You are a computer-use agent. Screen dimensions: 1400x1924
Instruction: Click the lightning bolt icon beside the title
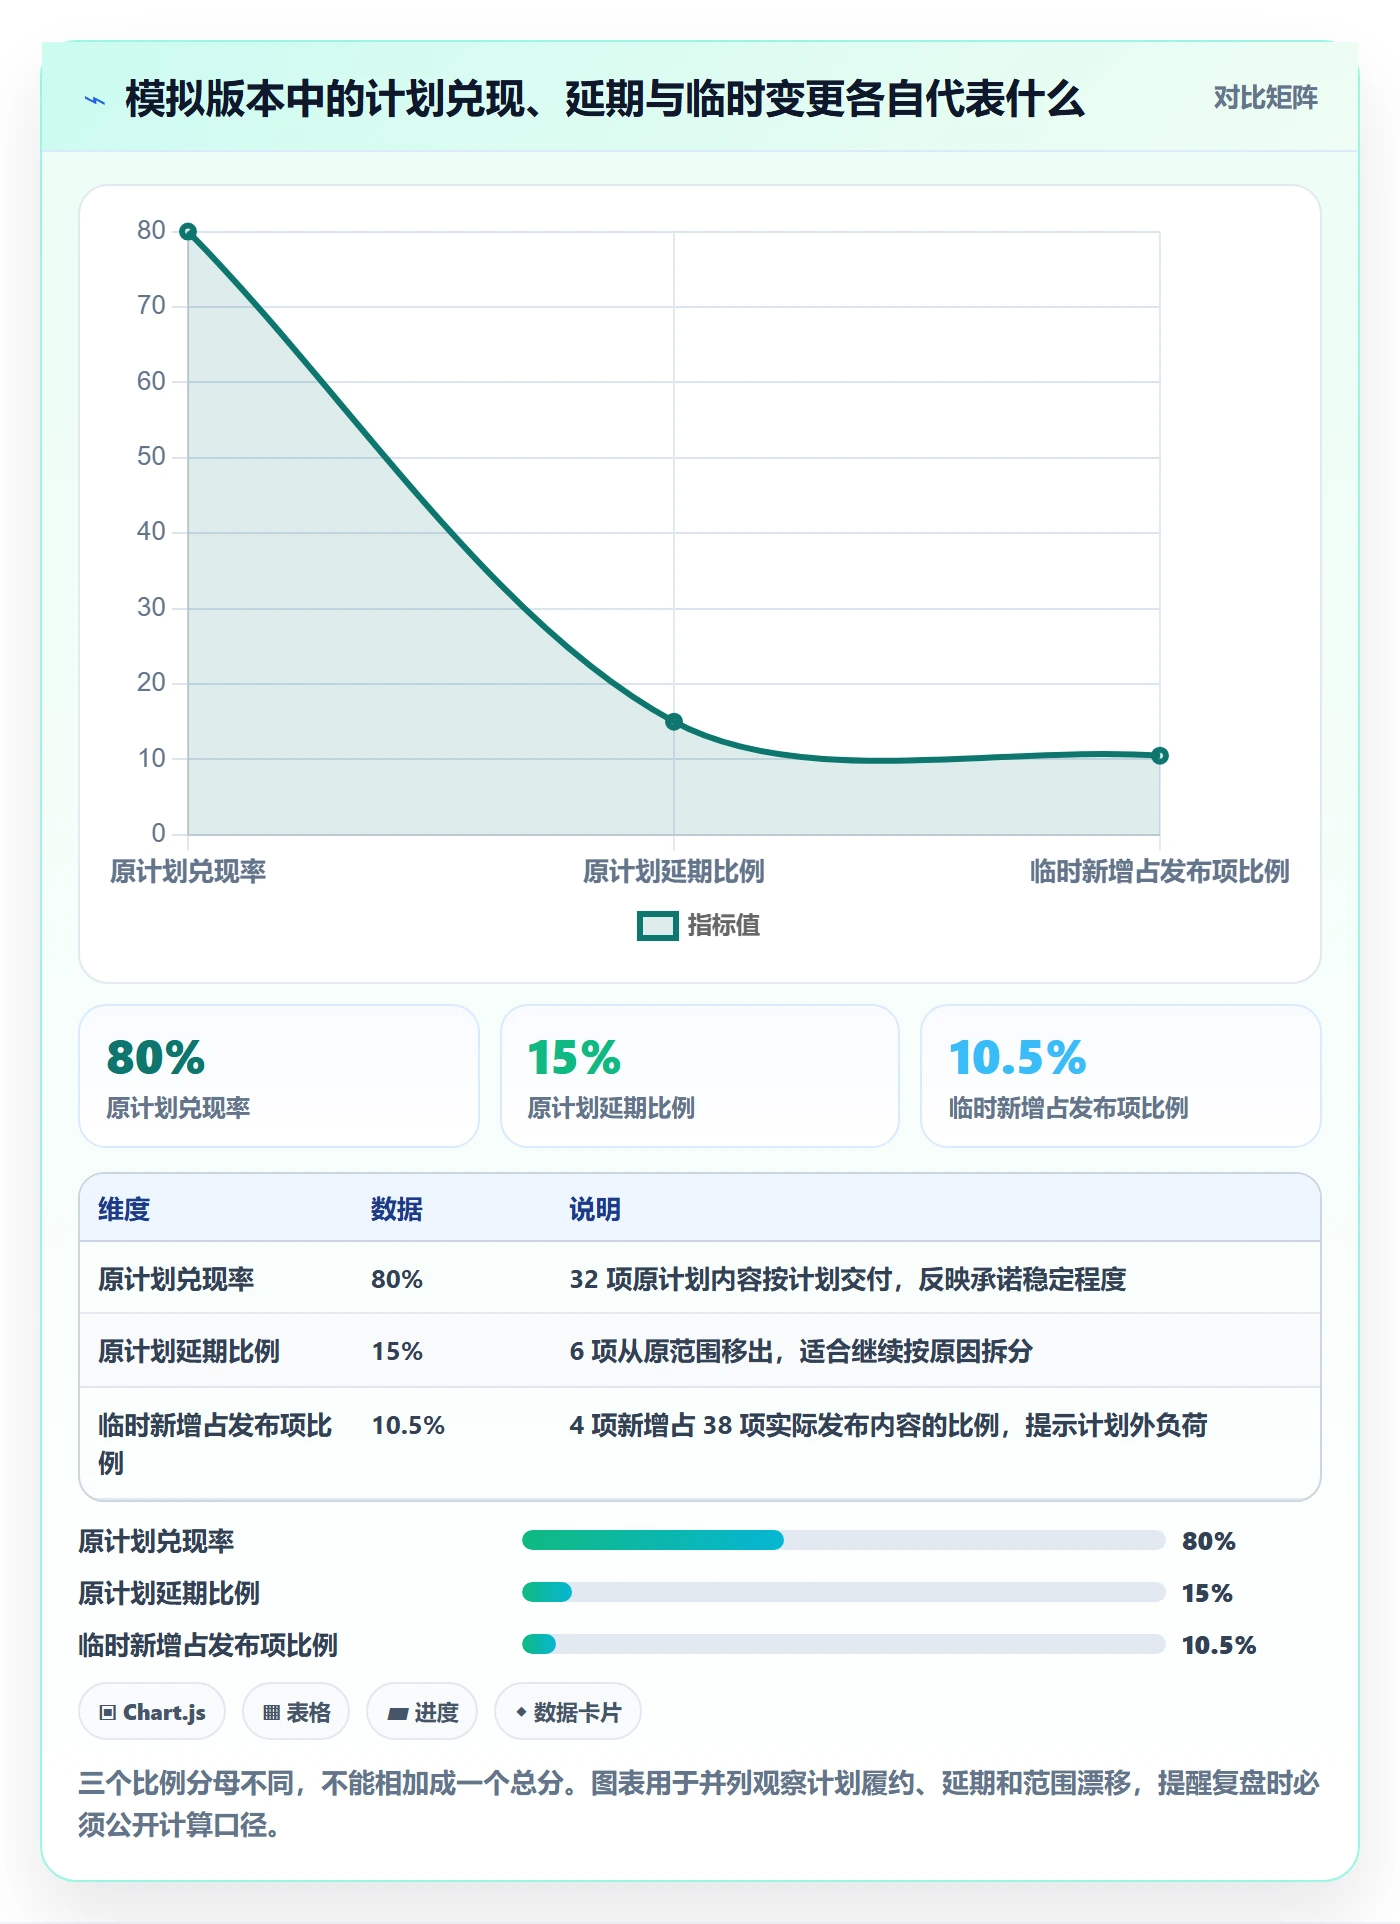(95, 100)
